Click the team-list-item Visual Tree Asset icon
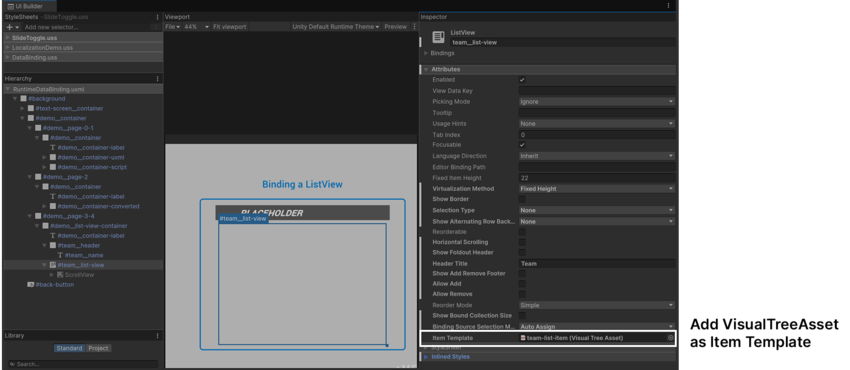The image size is (850, 370). coord(523,337)
